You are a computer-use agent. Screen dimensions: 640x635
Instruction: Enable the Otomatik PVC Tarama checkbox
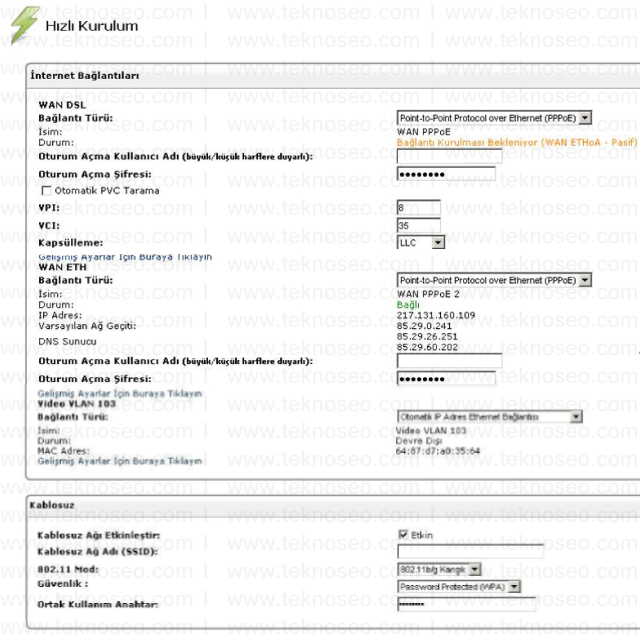click(x=47, y=191)
